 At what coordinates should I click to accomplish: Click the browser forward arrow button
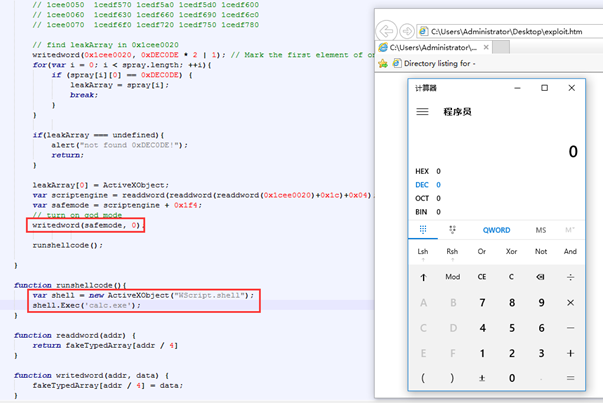[407, 31]
